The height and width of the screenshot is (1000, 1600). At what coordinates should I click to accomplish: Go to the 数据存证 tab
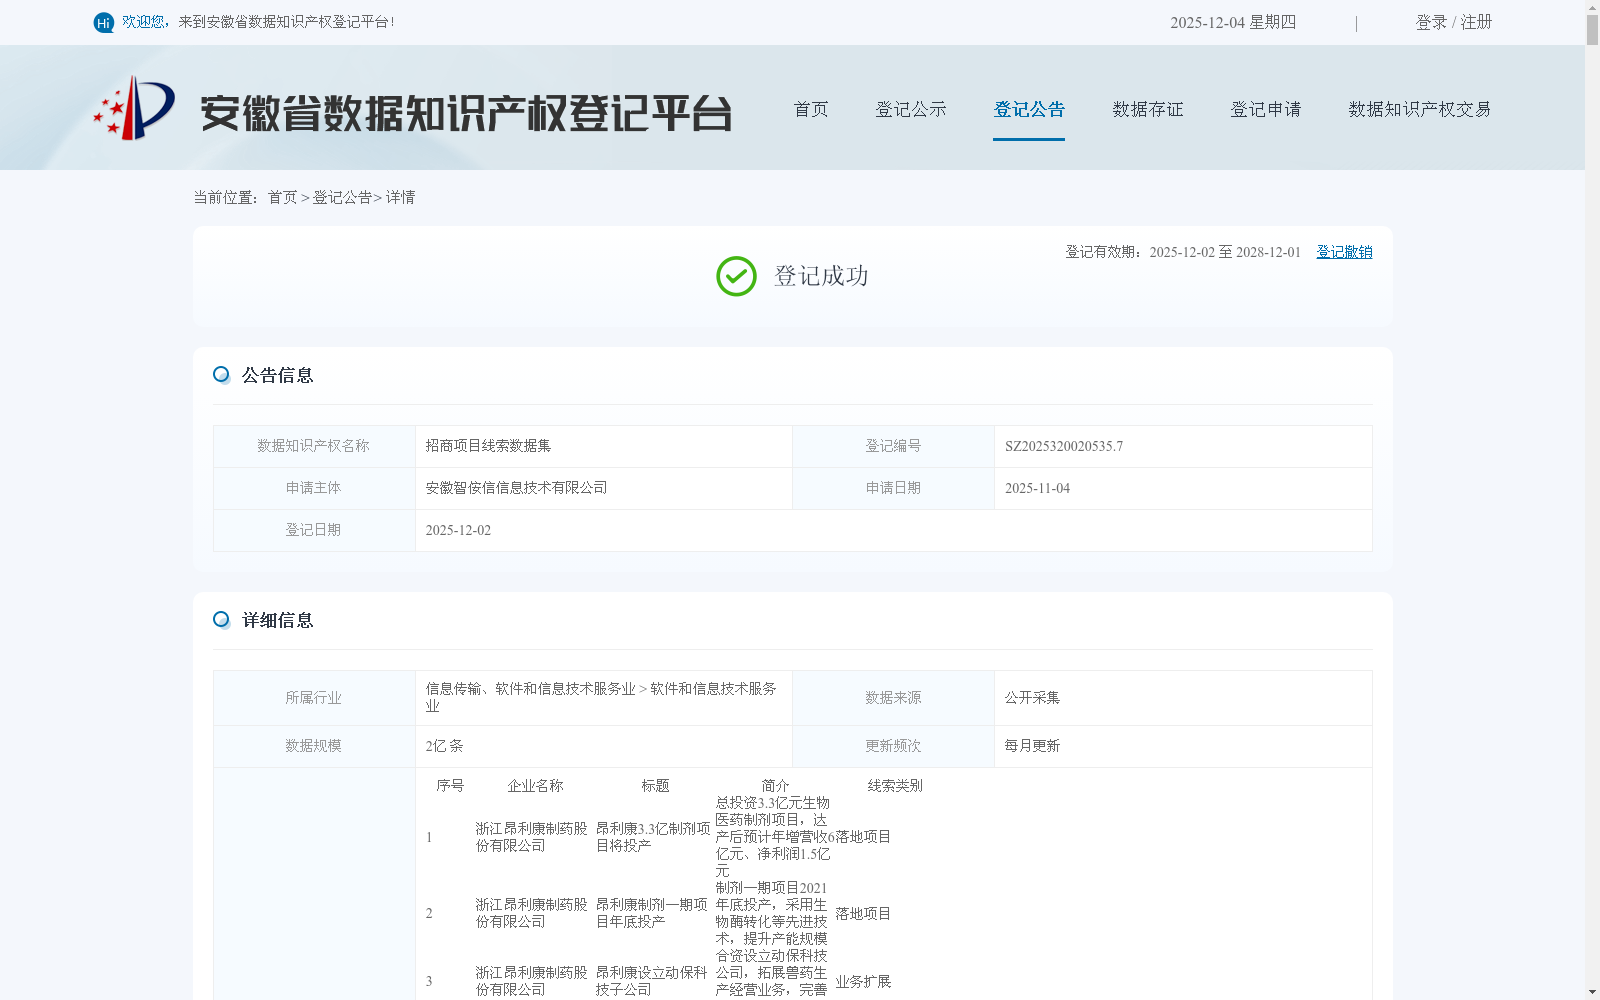click(1148, 109)
